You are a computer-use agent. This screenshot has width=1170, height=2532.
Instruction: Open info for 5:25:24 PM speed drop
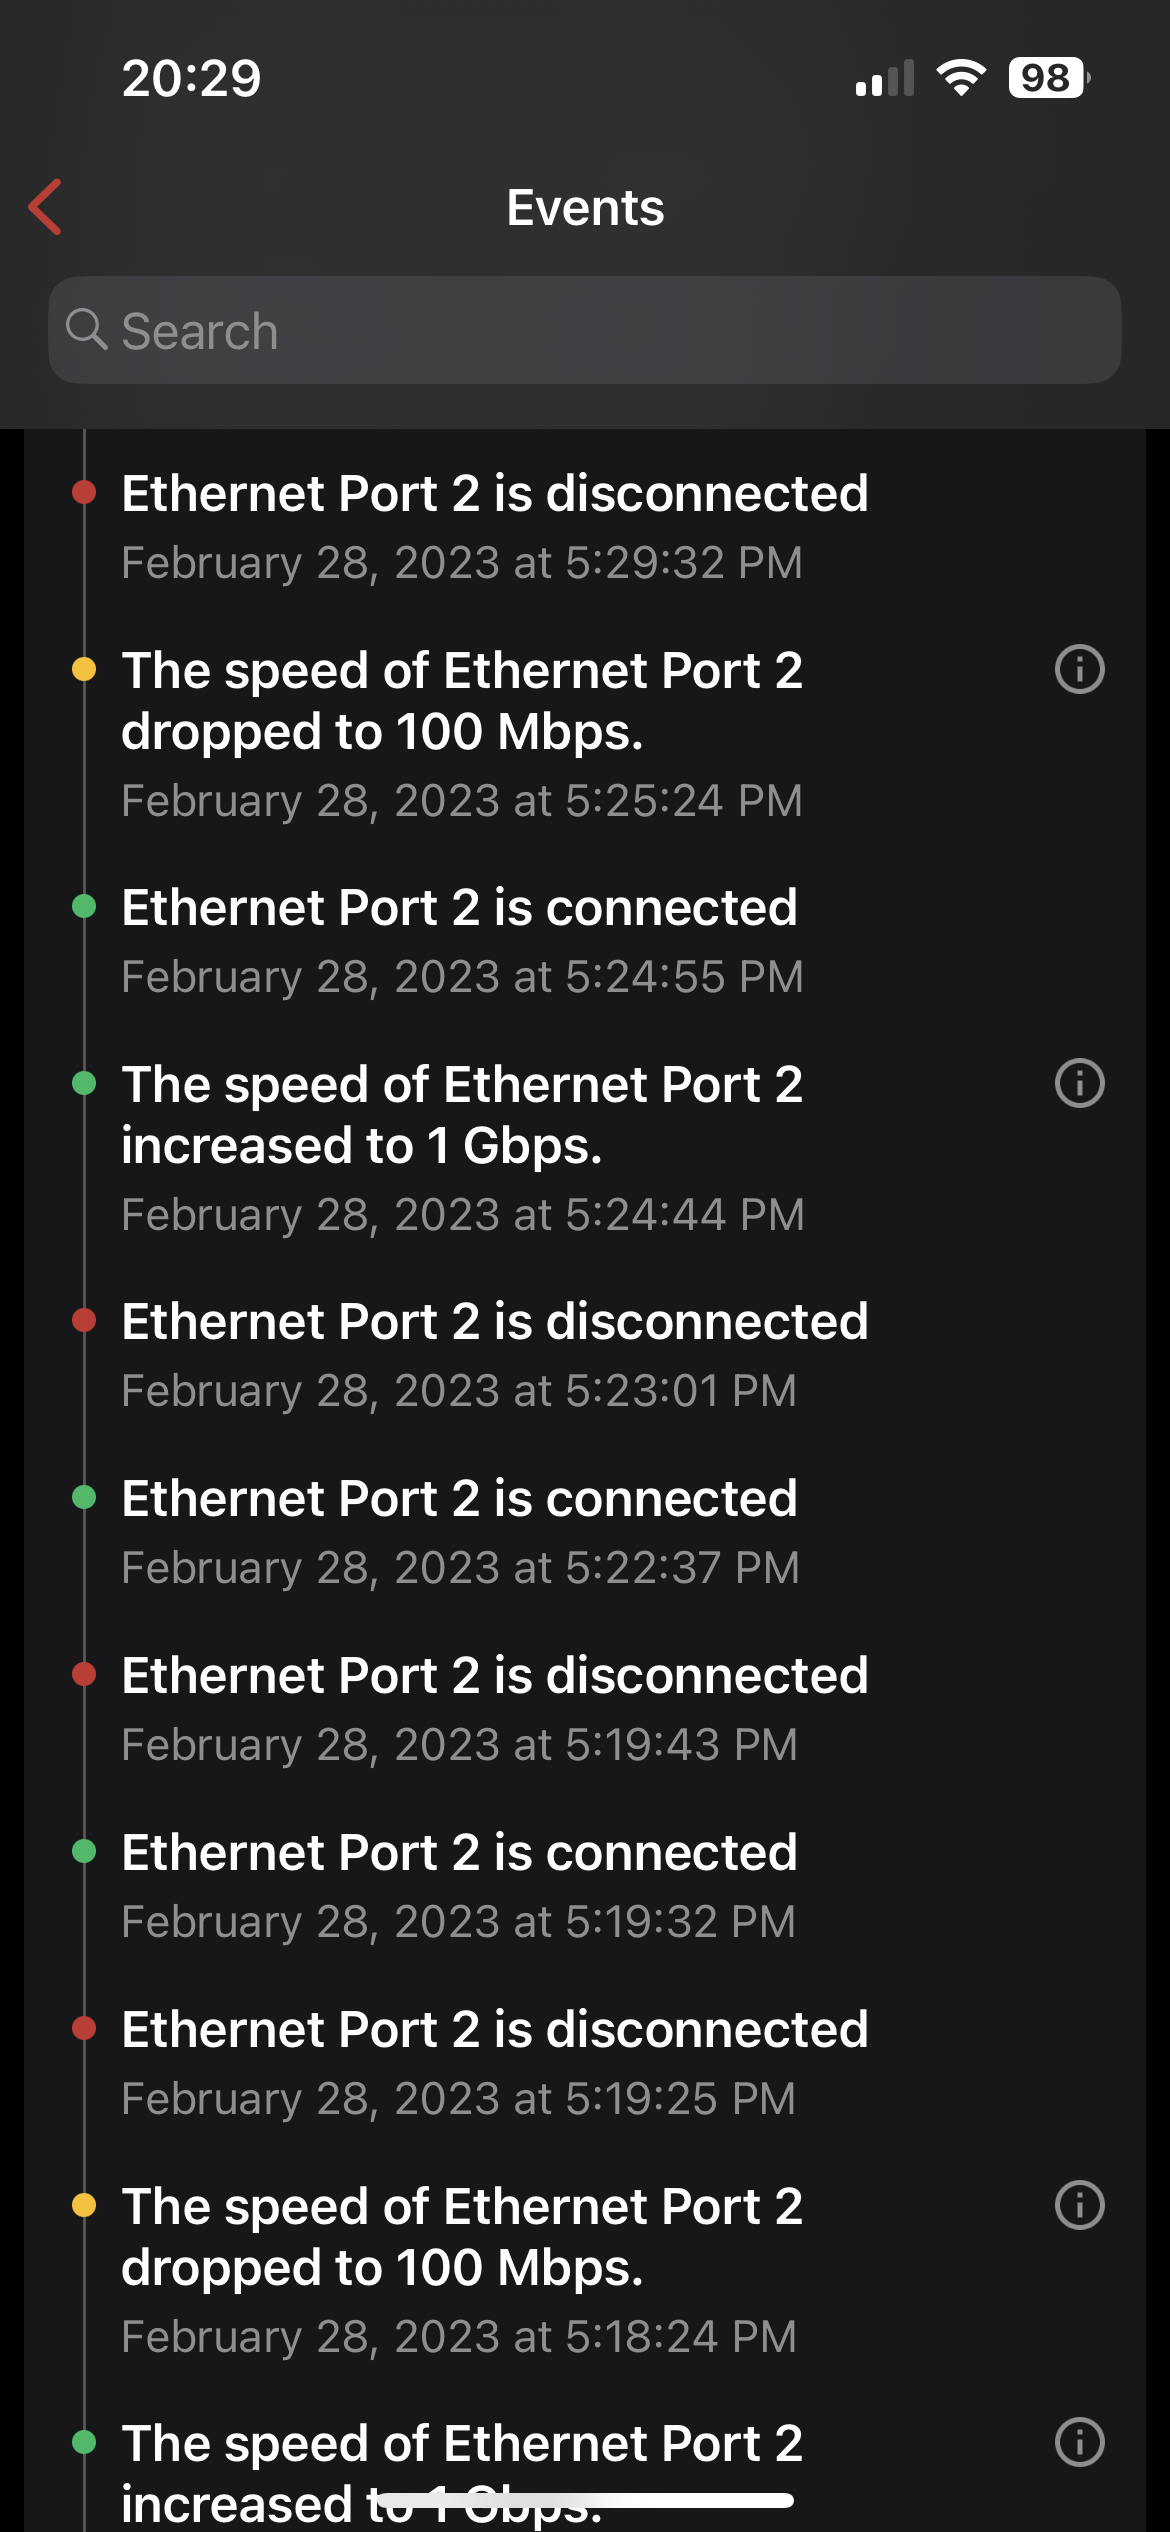point(1079,669)
